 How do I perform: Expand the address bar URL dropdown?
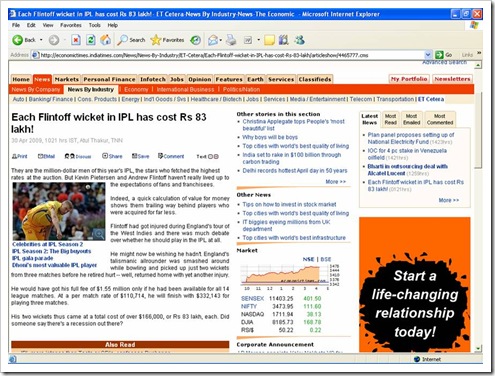pos(428,55)
